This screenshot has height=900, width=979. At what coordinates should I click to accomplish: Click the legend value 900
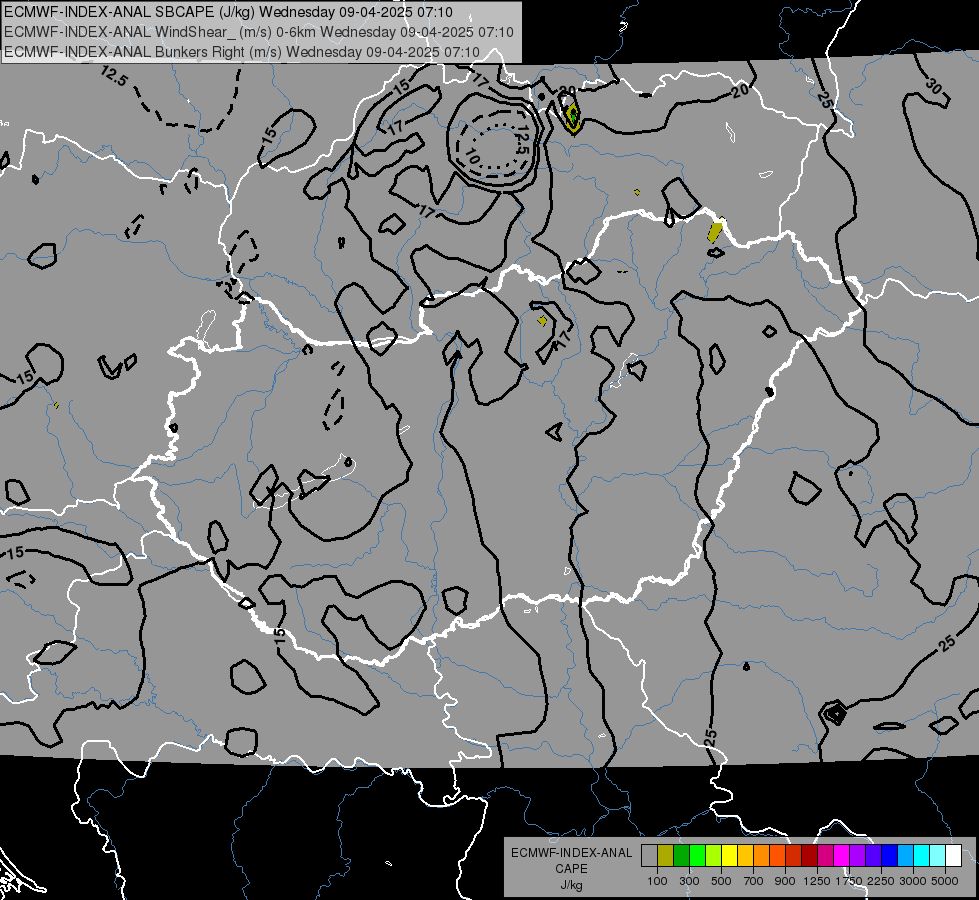pos(785,881)
